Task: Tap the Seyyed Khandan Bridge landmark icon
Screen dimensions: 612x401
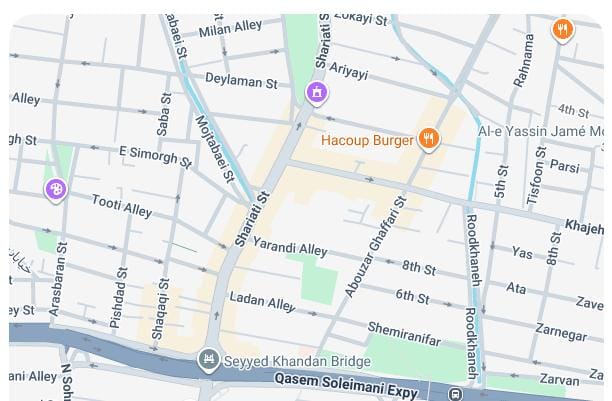Action: [208, 360]
